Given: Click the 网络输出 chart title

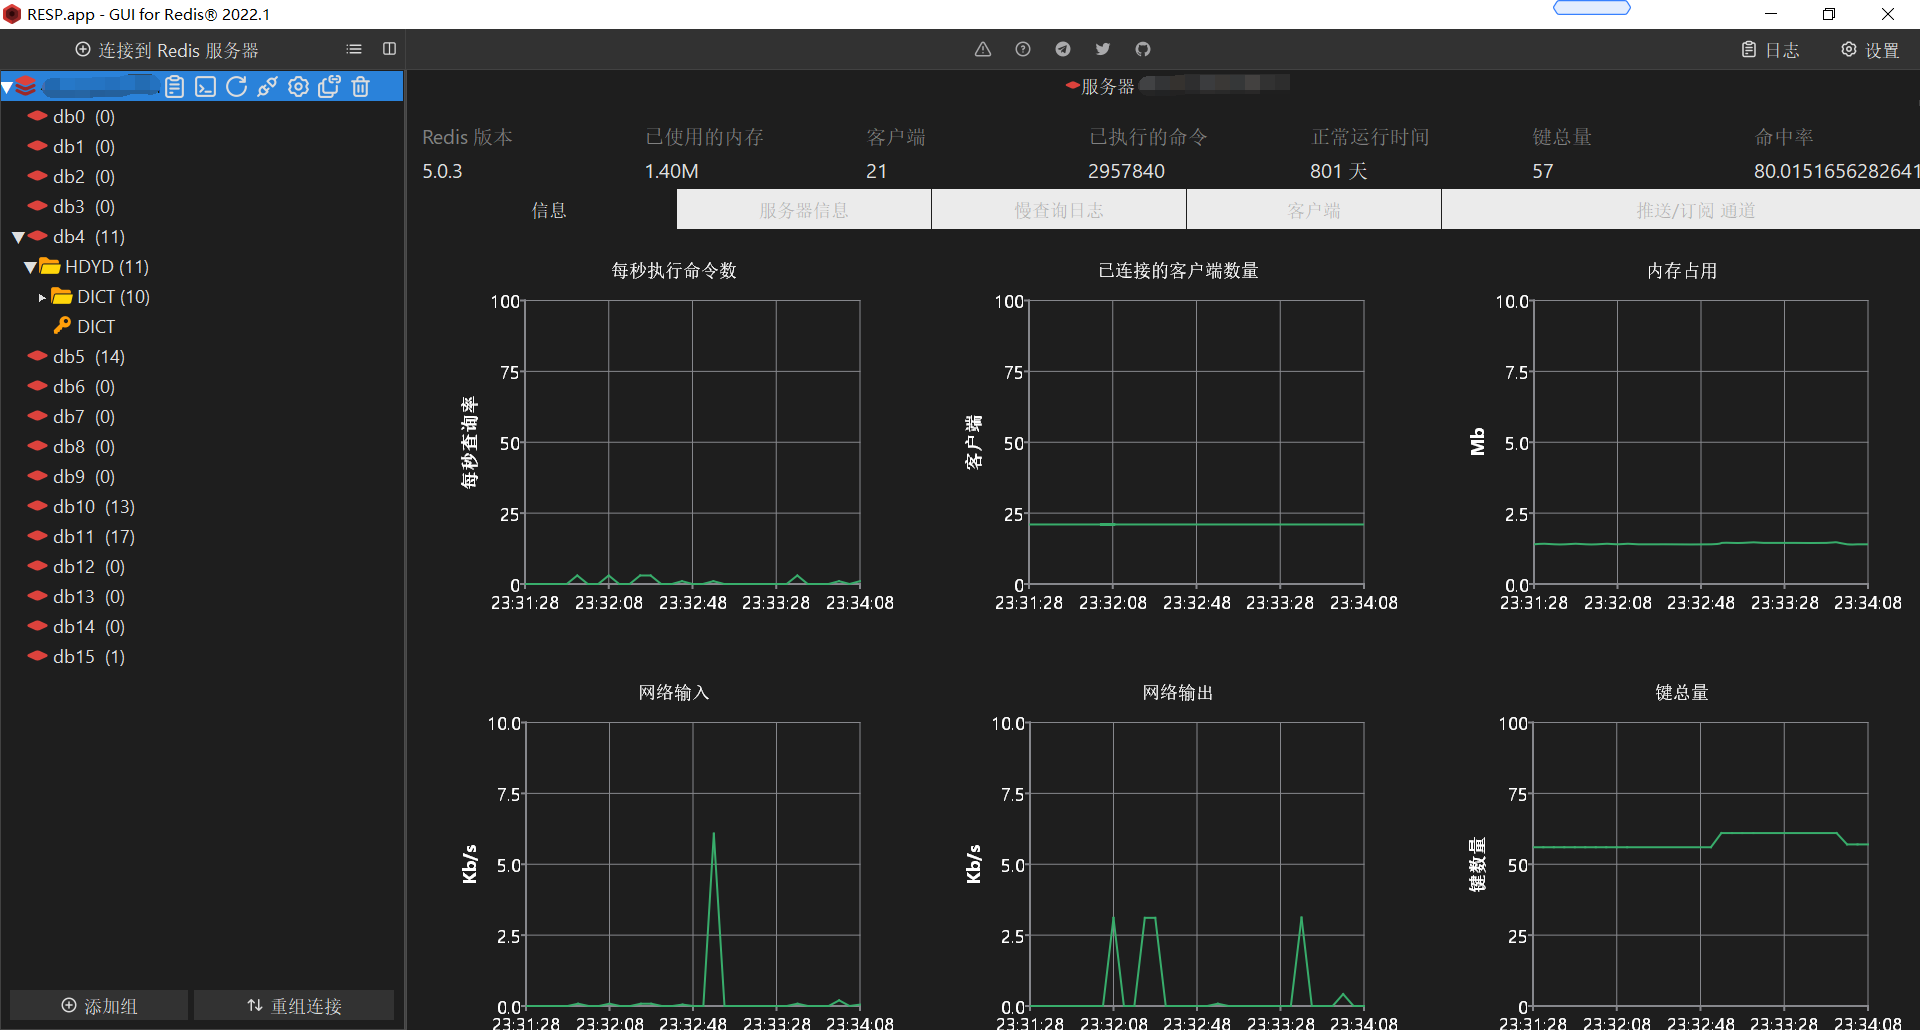Looking at the screenshot, I should pos(1178,693).
